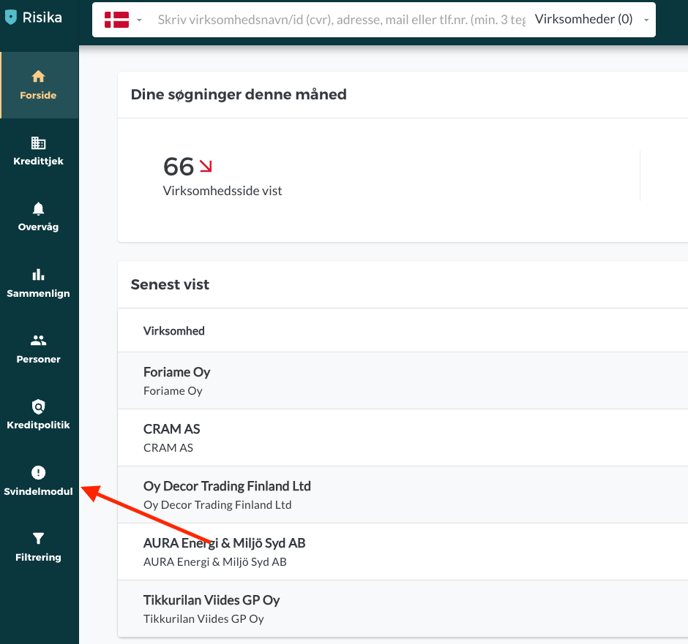Viewport: 688px width, 644px height.
Task: Click the Risika brand name text
Action: pyautogui.click(x=42, y=18)
